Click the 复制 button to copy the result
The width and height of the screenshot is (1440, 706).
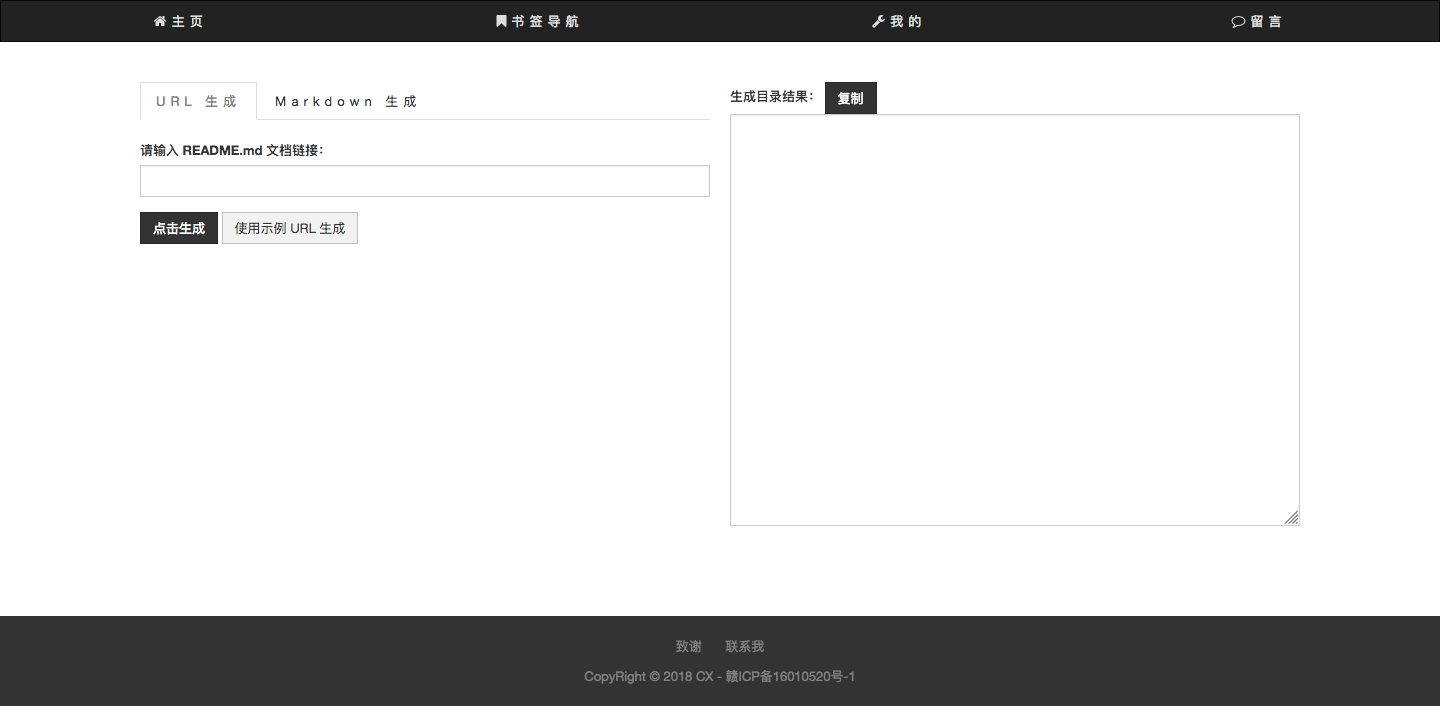851,98
